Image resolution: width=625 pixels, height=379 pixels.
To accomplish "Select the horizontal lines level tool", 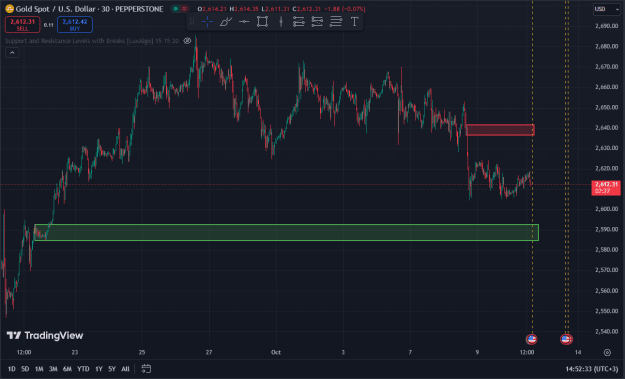I will point(336,22).
